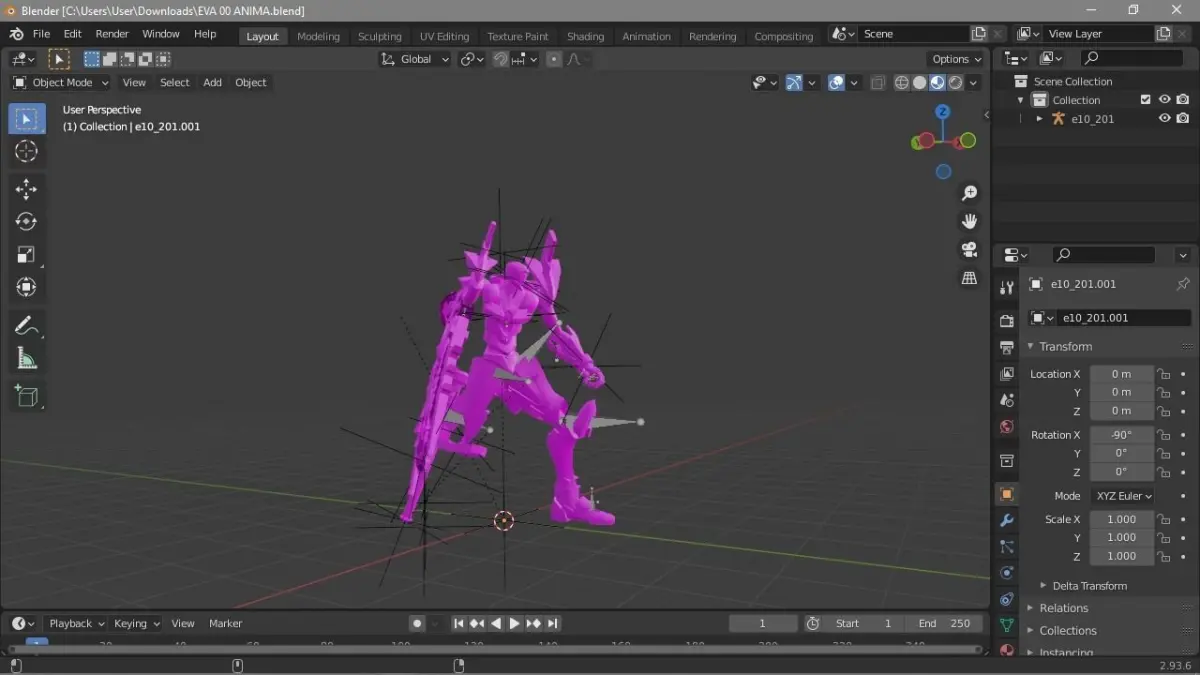Viewport: 1200px width, 675px height.
Task: Switch to solid viewport shading
Action: 919,83
